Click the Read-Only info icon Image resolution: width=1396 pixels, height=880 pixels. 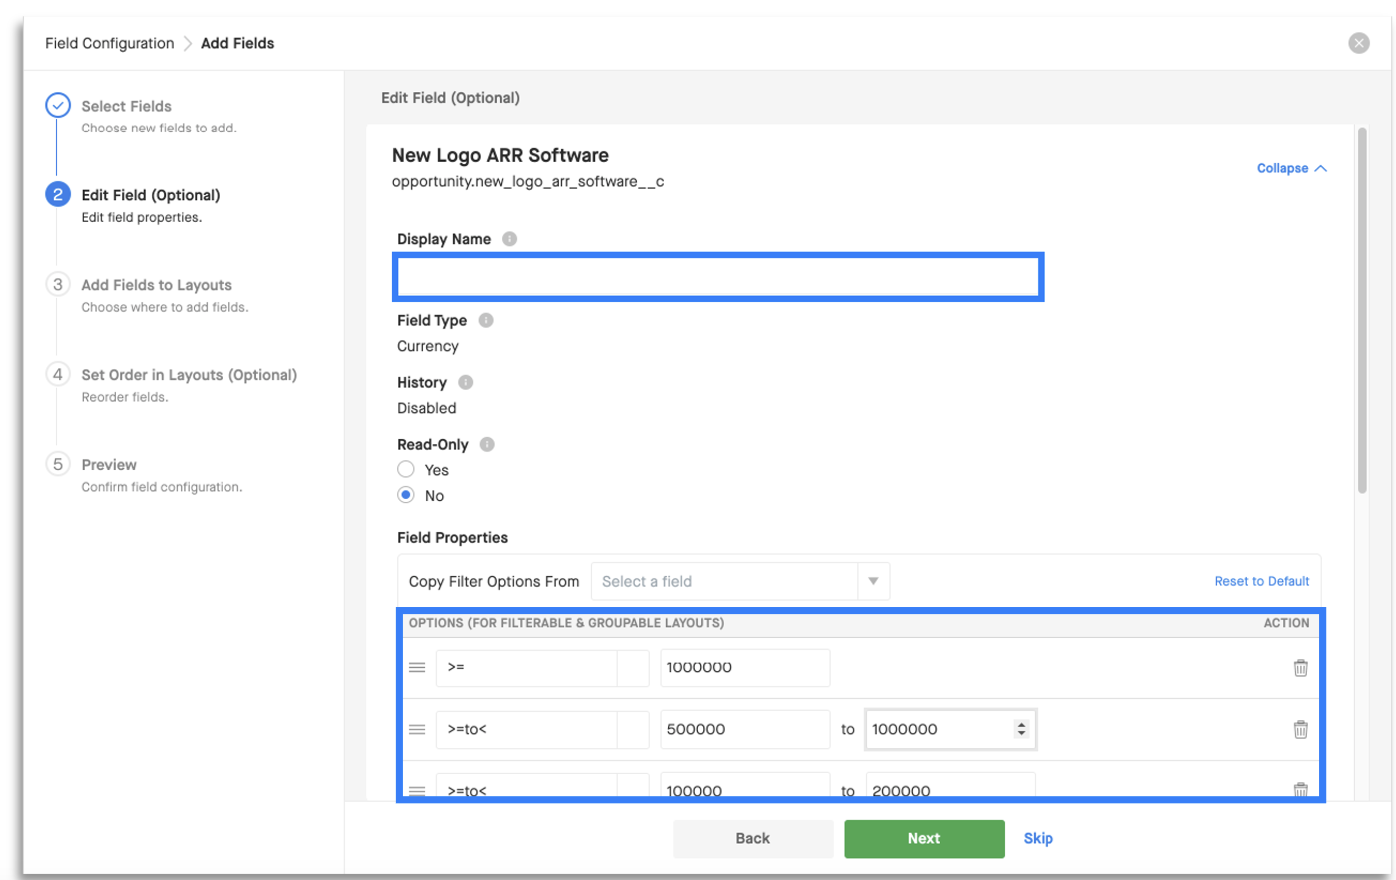[x=487, y=444]
